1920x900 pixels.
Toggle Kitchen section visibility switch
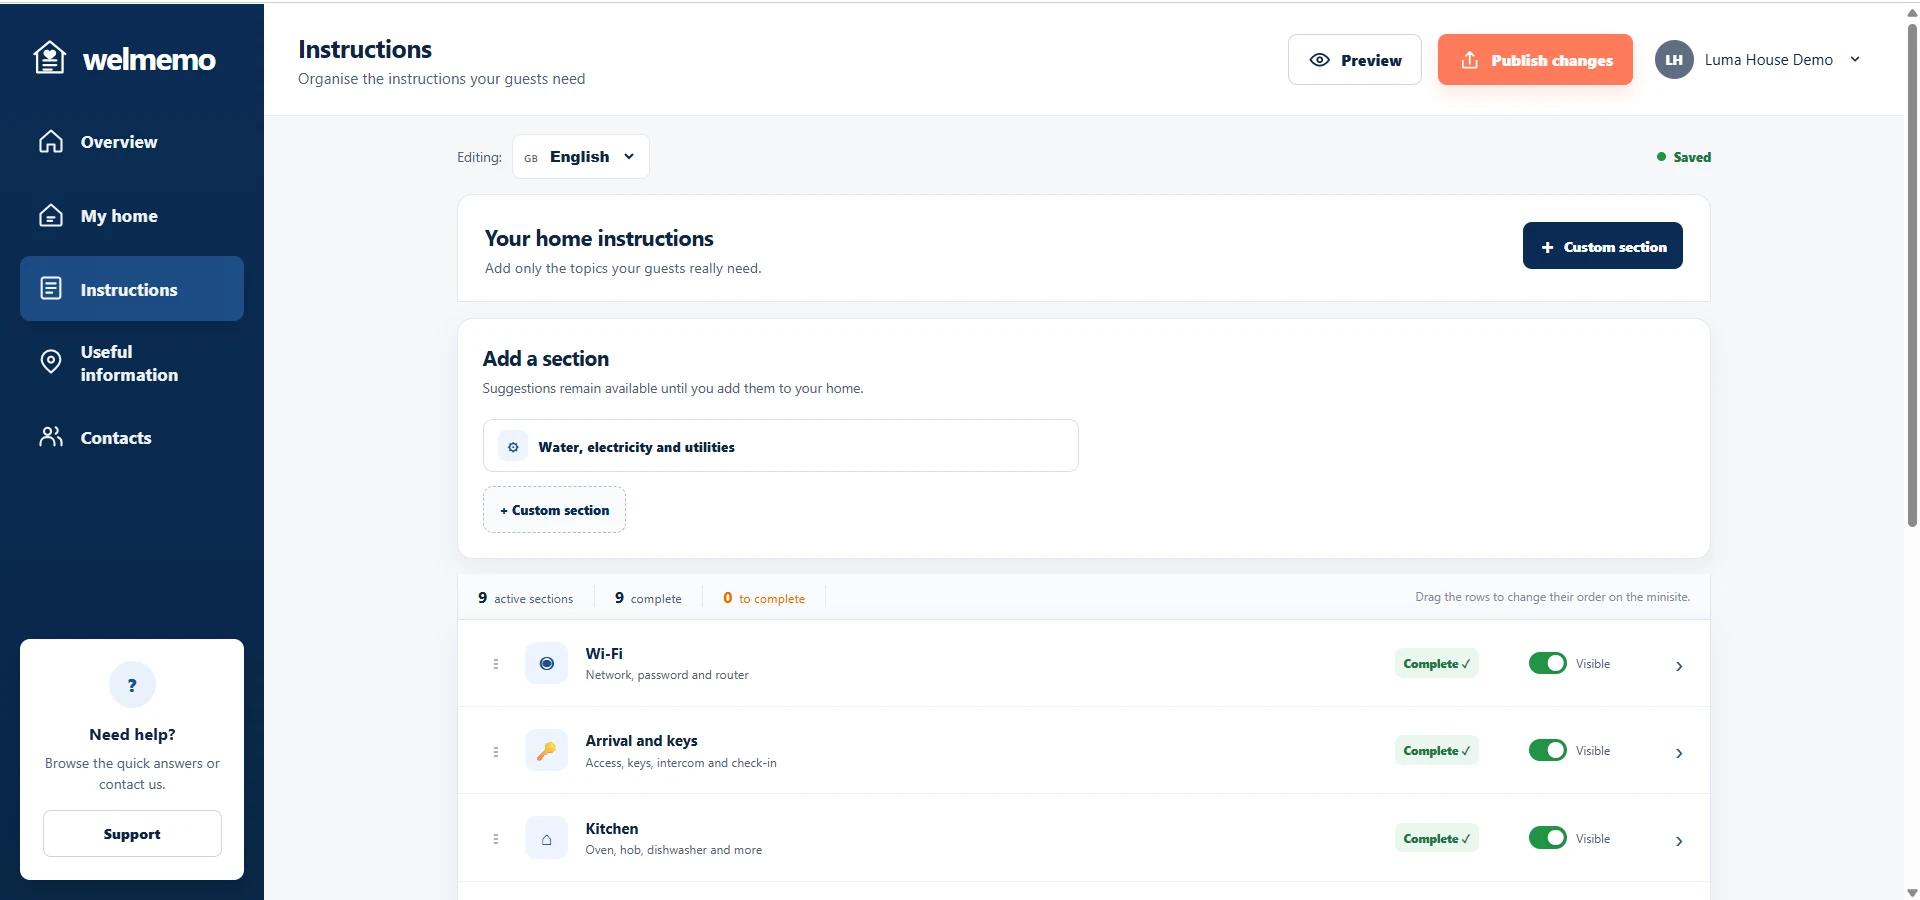(x=1547, y=838)
